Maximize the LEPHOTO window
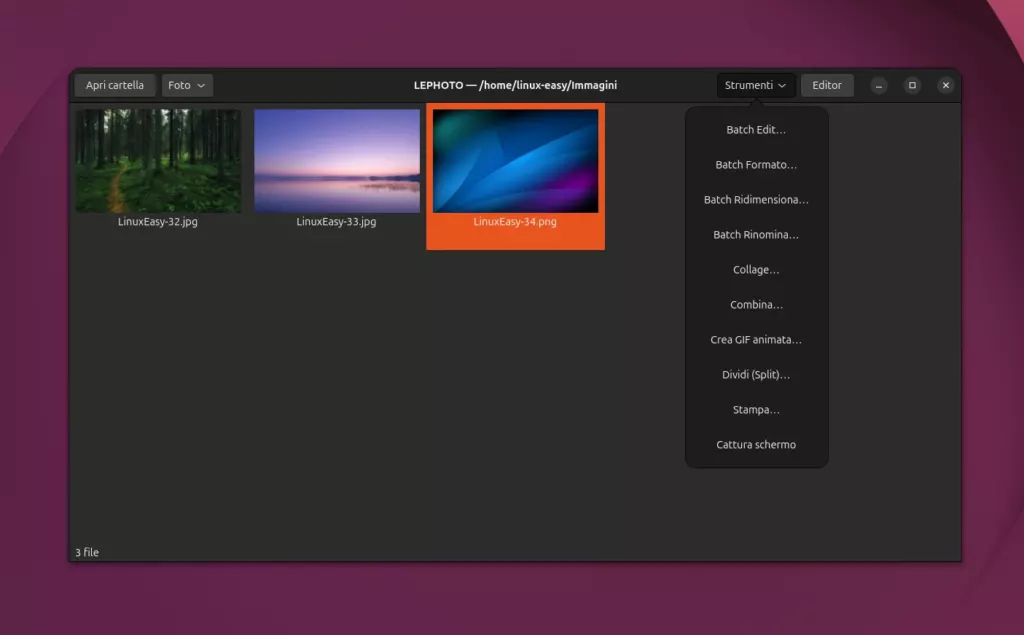Image resolution: width=1024 pixels, height=635 pixels. point(912,85)
